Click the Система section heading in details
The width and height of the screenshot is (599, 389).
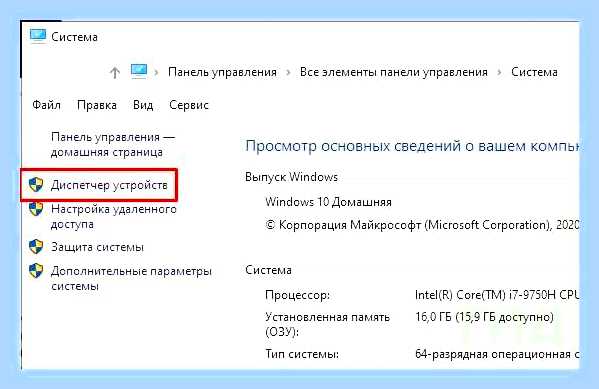(268, 270)
